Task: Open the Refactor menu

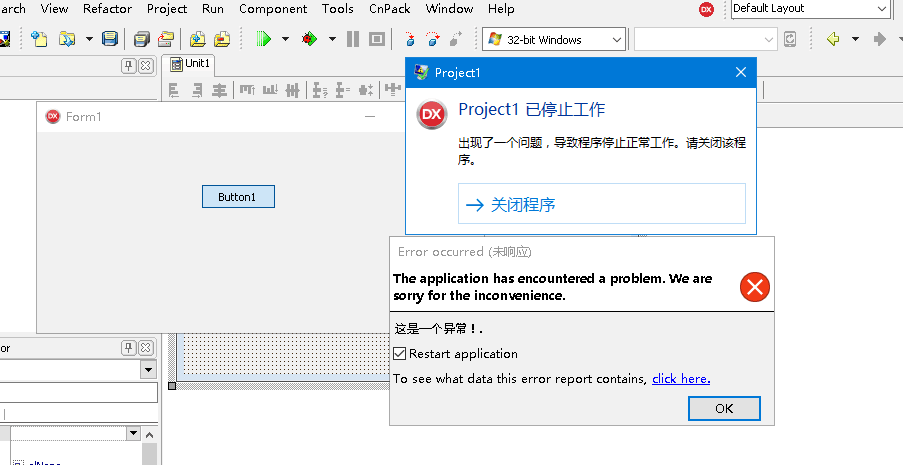Action: click(x=107, y=9)
